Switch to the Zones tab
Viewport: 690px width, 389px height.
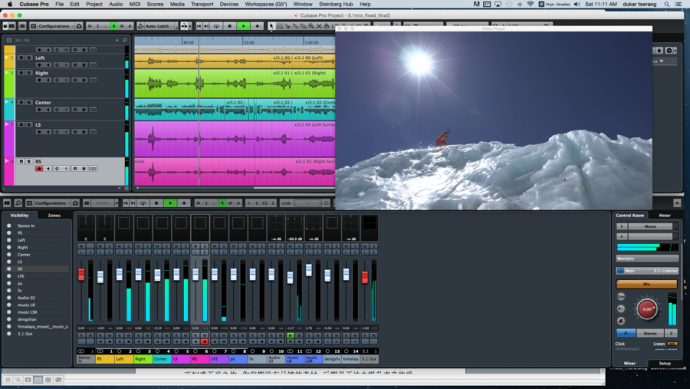point(54,216)
